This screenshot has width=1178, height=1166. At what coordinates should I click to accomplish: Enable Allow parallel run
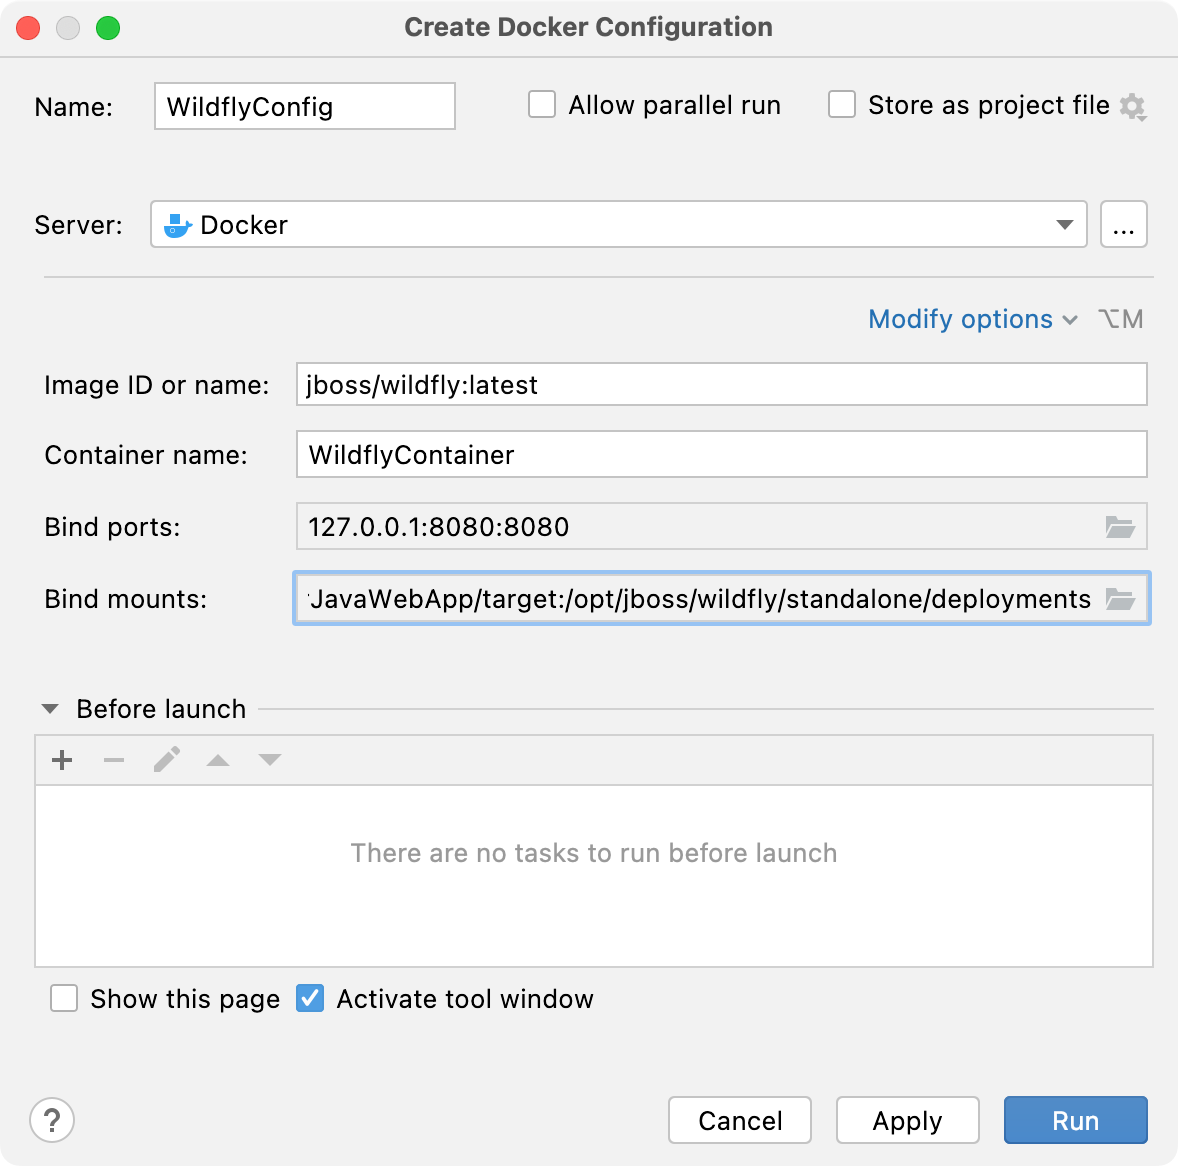point(541,104)
